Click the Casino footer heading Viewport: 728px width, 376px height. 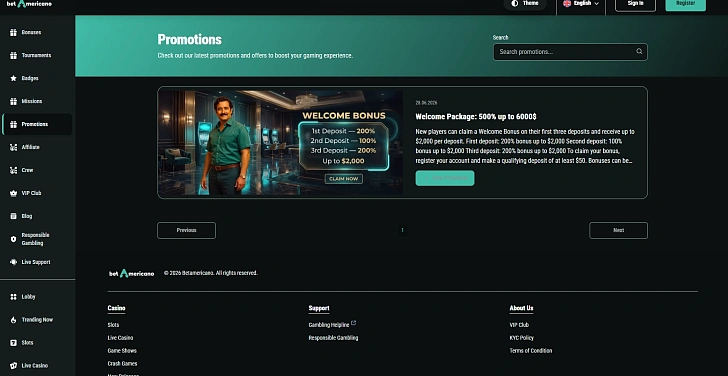tap(117, 308)
